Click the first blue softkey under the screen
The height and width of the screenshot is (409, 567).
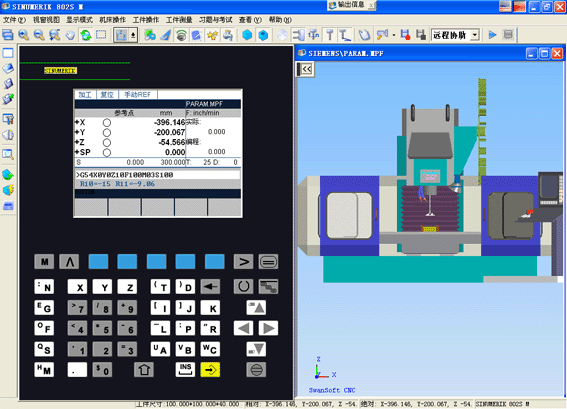pyautogui.click(x=98, y=261)
